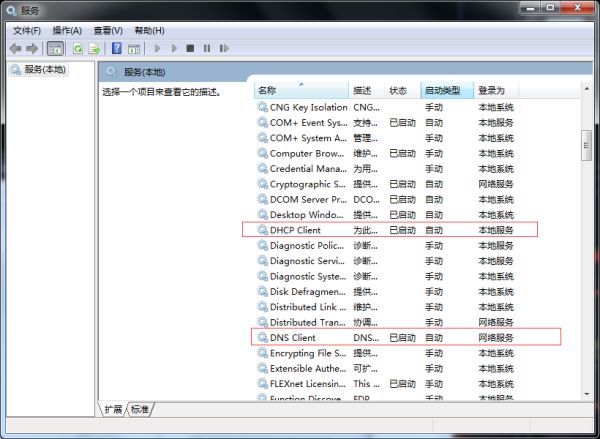Switch to the 标准 tab
The width and height of the screenshot is (600, 439).
[x=140, y=409]
